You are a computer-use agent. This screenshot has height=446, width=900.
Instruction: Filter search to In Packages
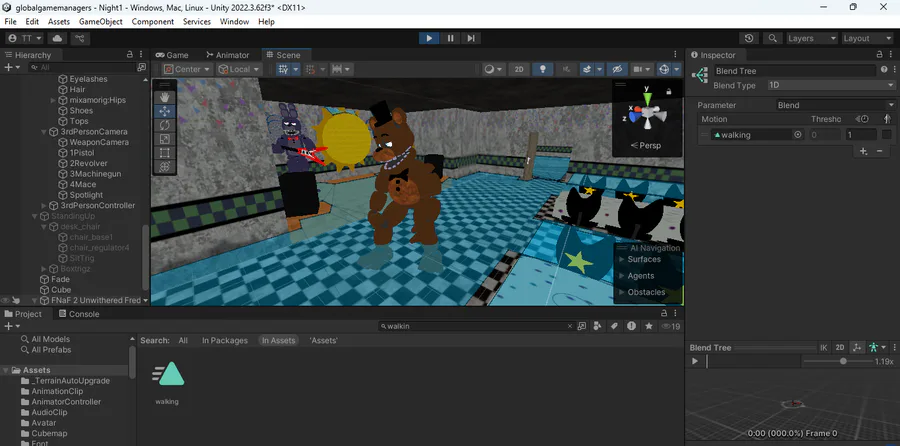[224, 340]
